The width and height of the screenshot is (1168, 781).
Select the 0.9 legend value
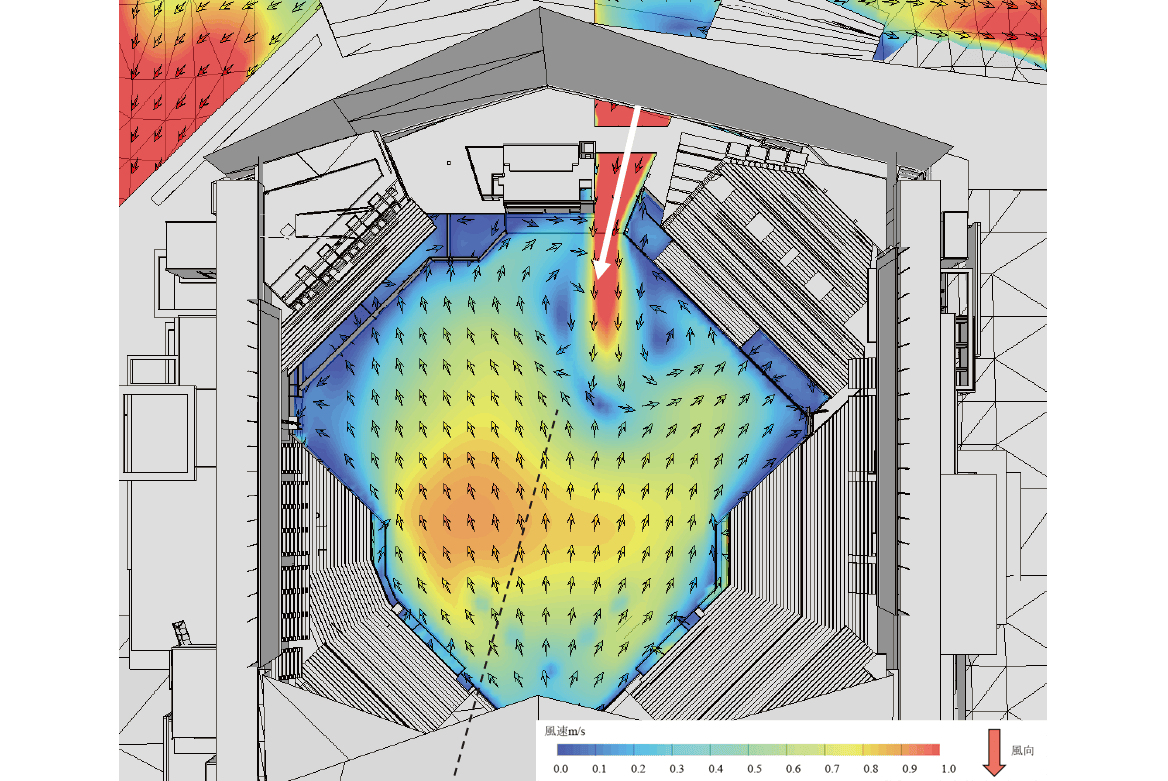point(909,769)
